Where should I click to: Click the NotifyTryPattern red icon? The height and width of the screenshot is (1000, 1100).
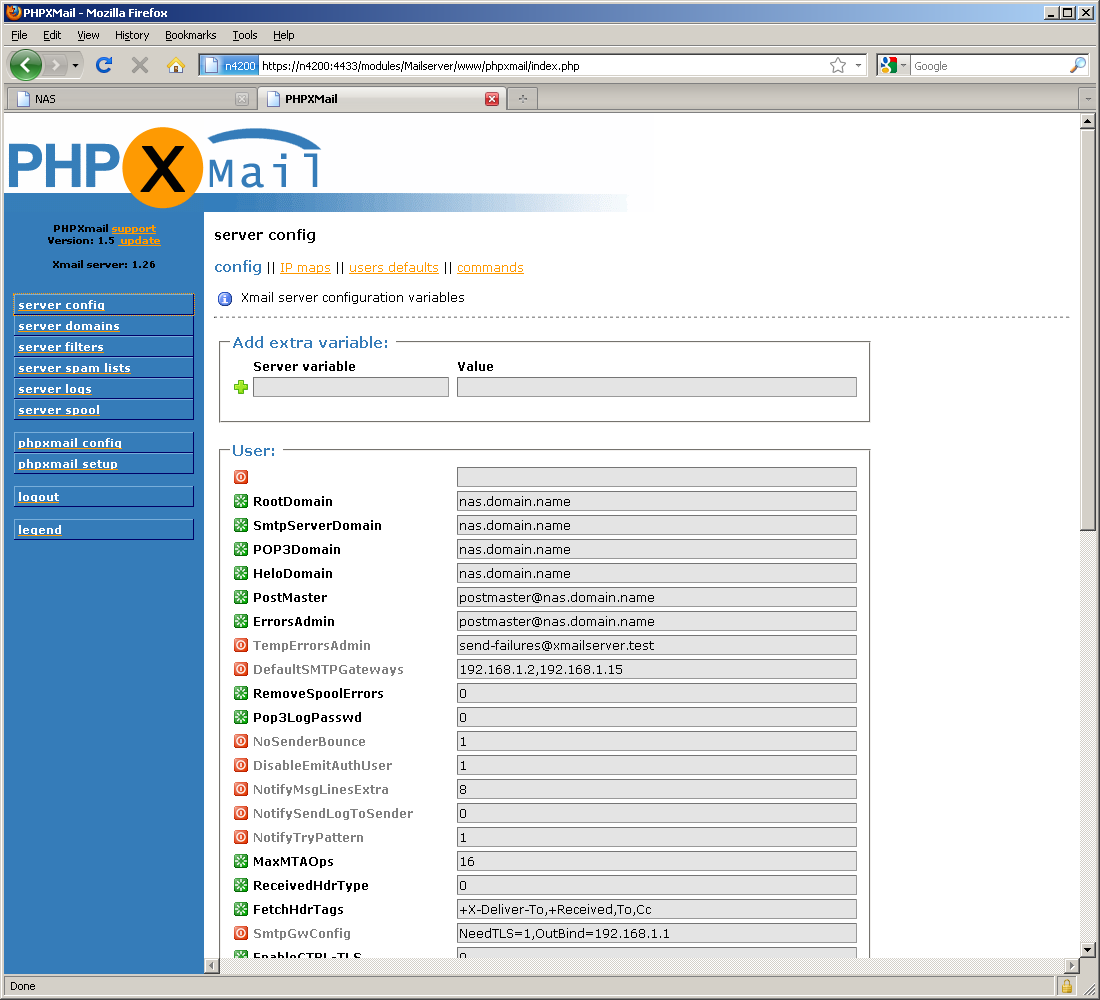coord(241,837)
